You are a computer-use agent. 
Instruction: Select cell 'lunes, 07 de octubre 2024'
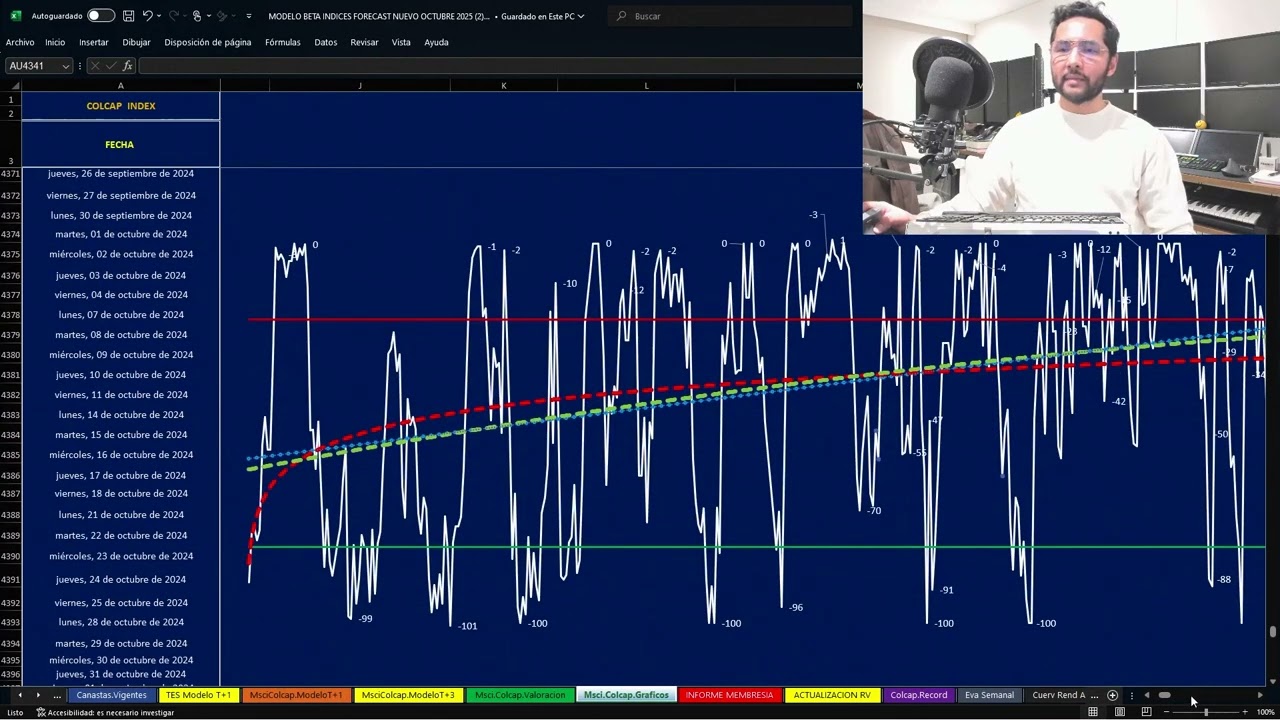(121, 315)
